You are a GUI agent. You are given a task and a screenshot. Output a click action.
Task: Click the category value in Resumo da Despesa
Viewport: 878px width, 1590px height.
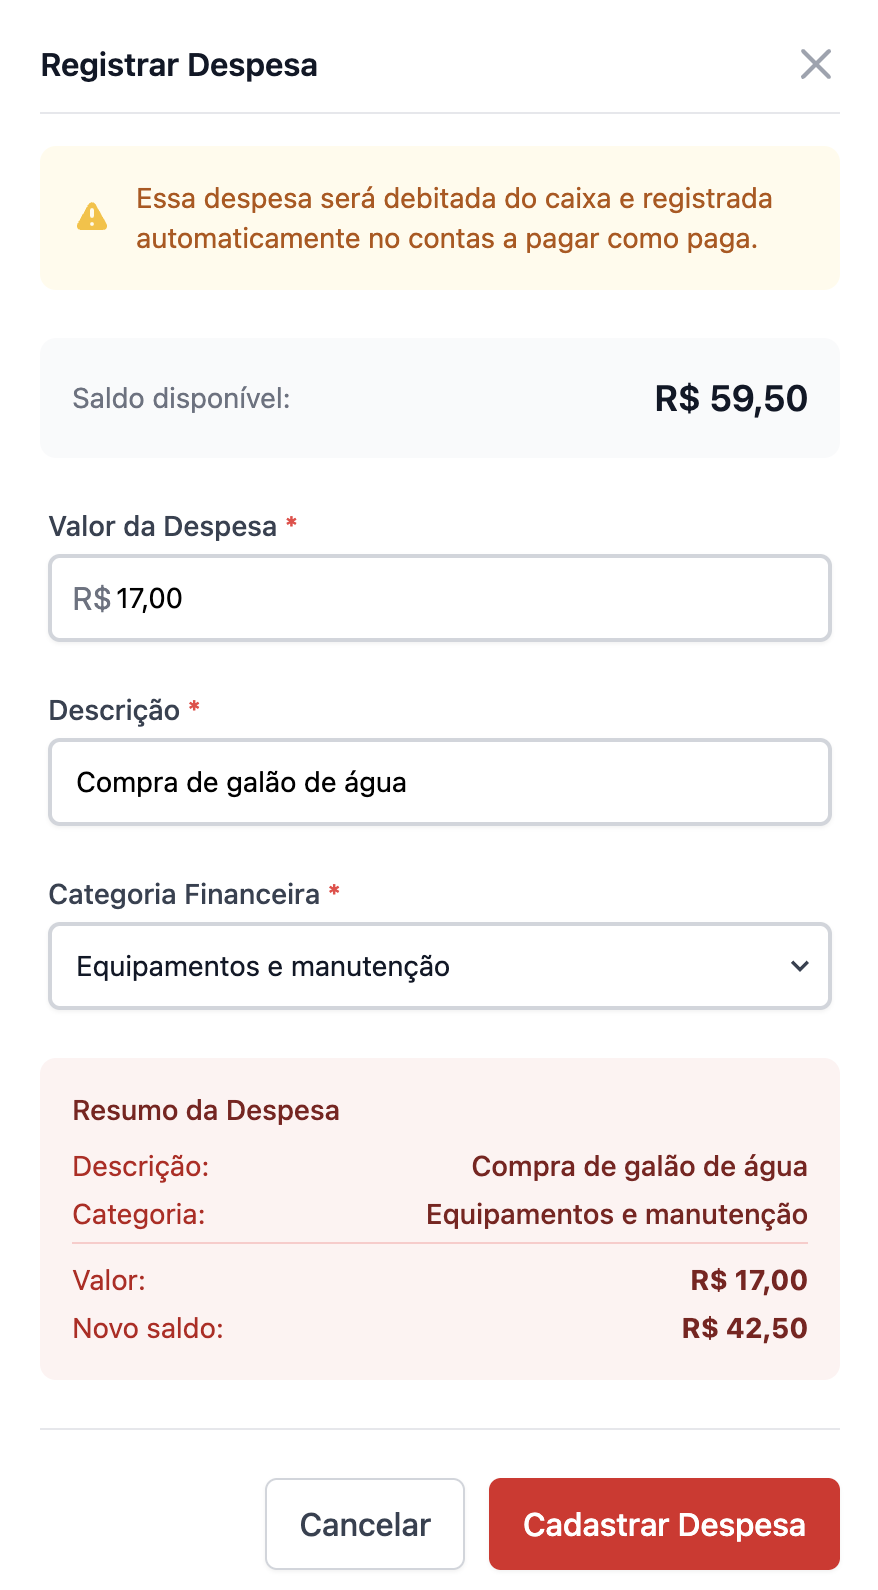click(x=616, y=1214)
